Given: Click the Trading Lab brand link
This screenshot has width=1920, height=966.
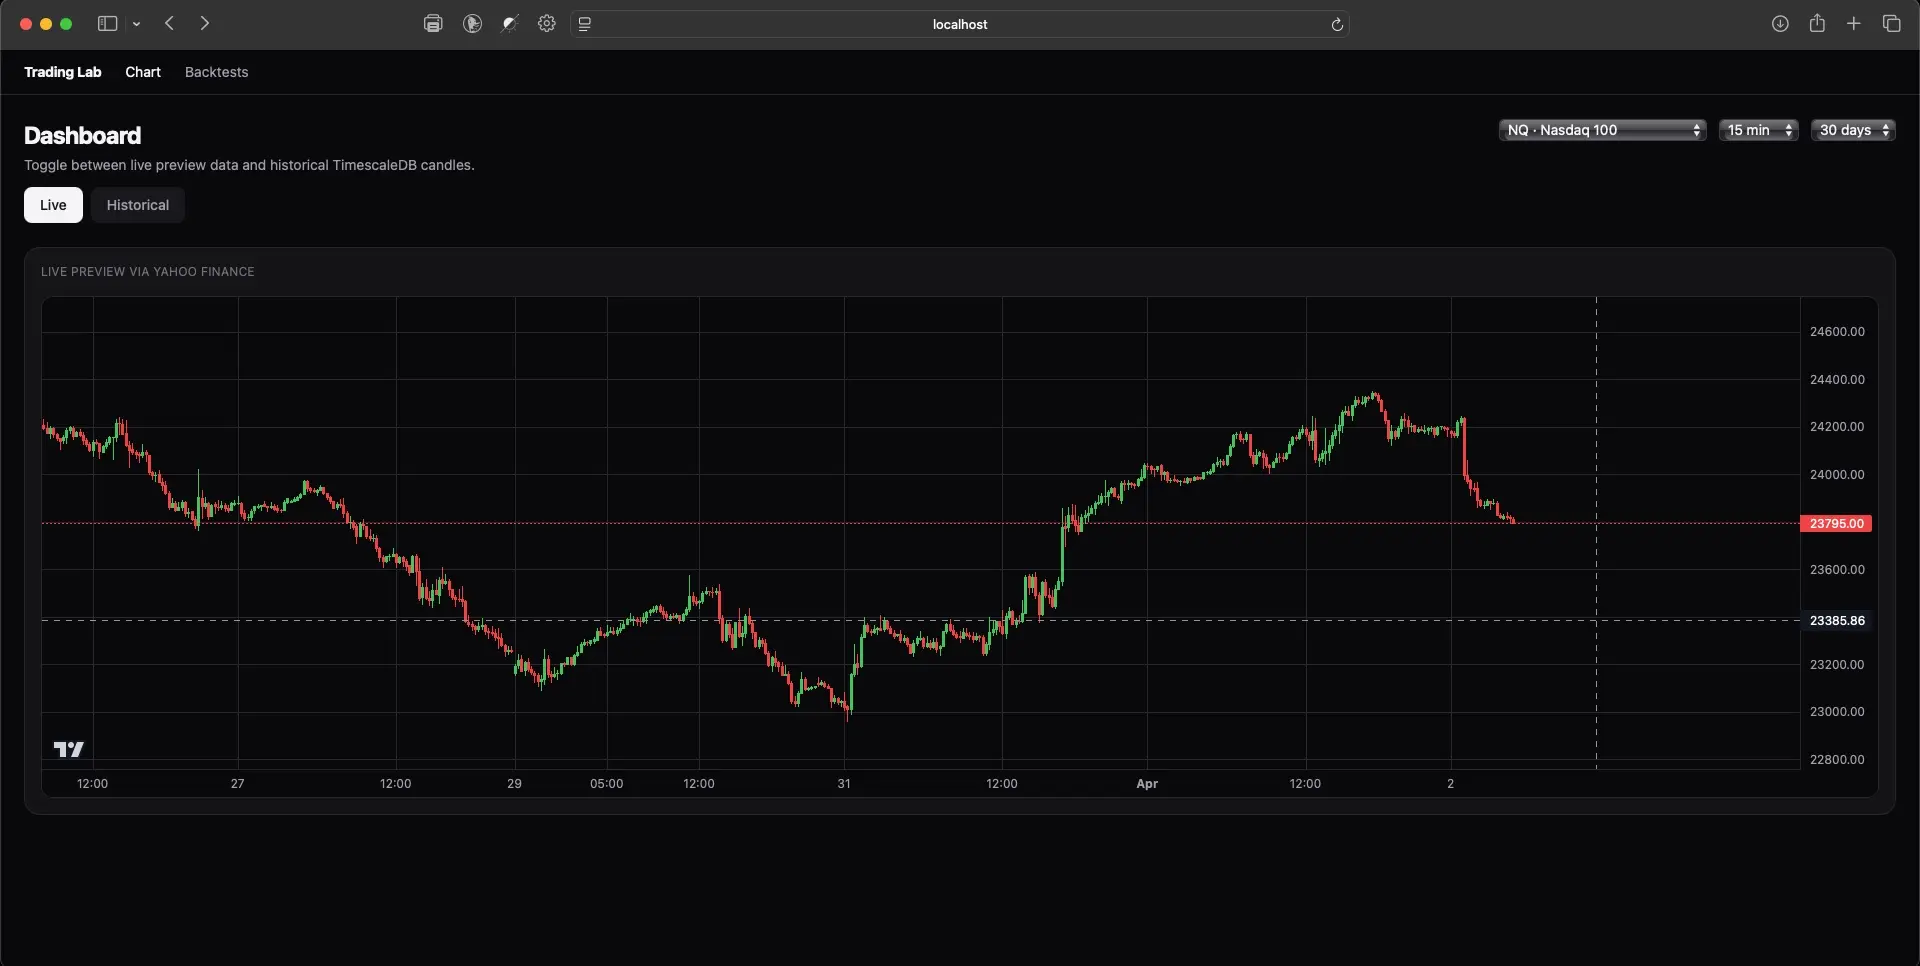Looking at the screenshot, I should click(x=62, y=71).
